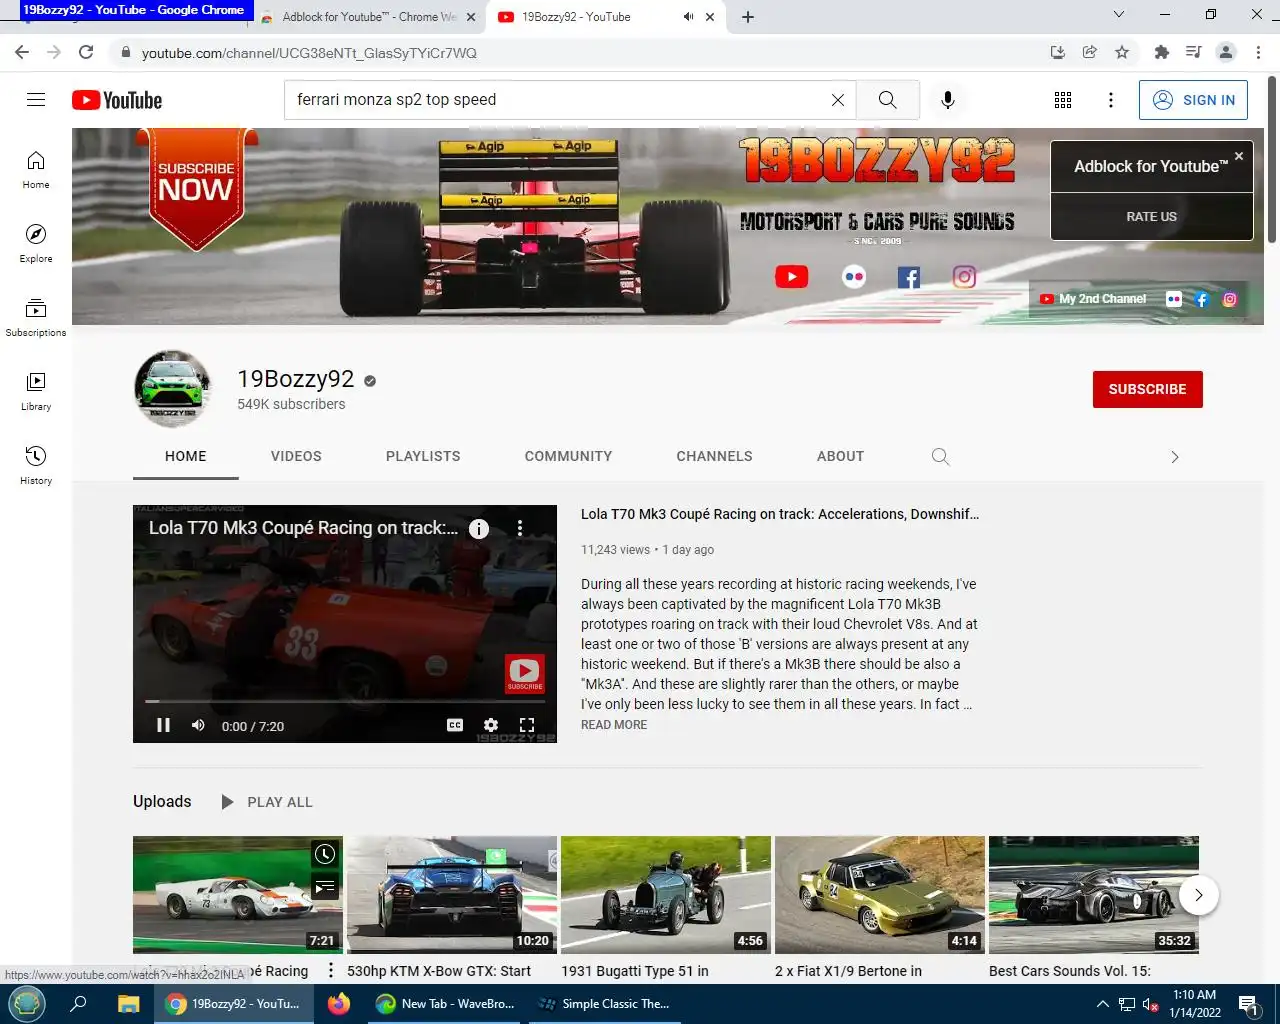1280x1024 pixels.
Task: Click the 19Bozzy92 channel avatar
Action: coord(173,389)
